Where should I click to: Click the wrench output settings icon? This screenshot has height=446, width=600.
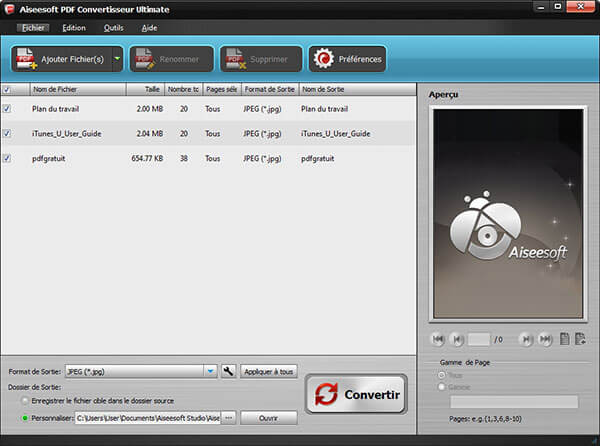click(228, 371)
